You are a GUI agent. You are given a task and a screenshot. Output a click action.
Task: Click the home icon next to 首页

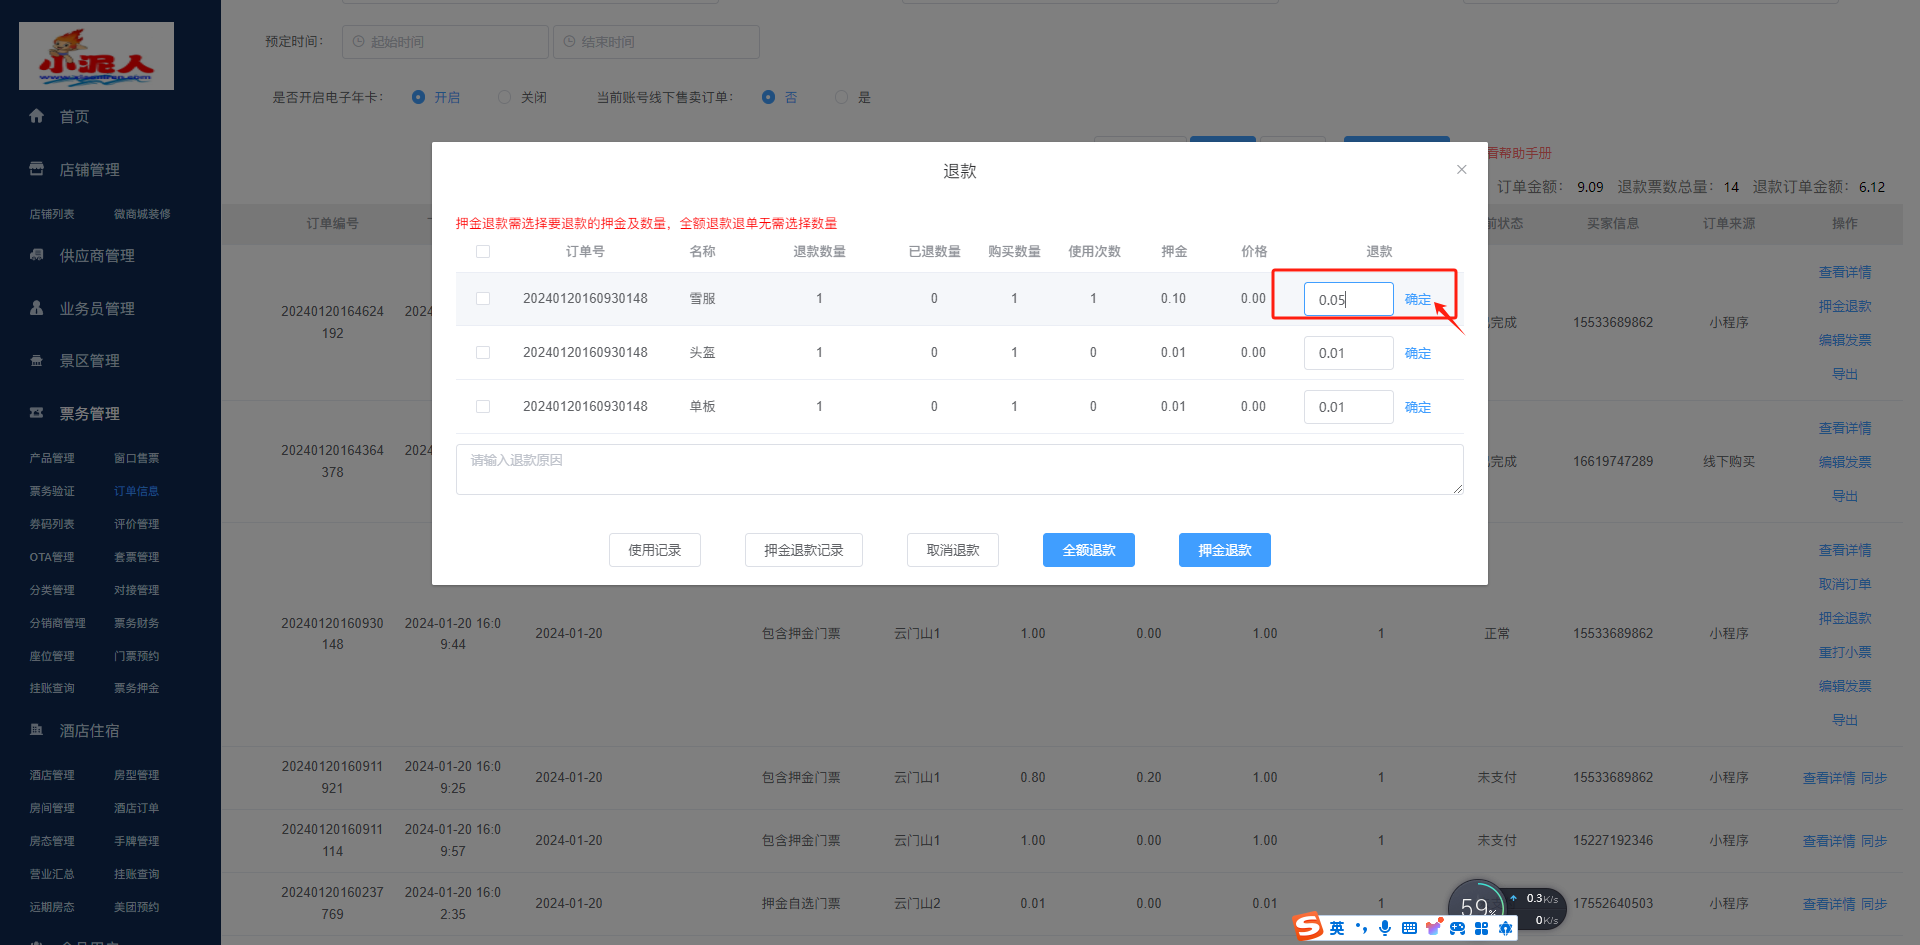pos(37,116)
